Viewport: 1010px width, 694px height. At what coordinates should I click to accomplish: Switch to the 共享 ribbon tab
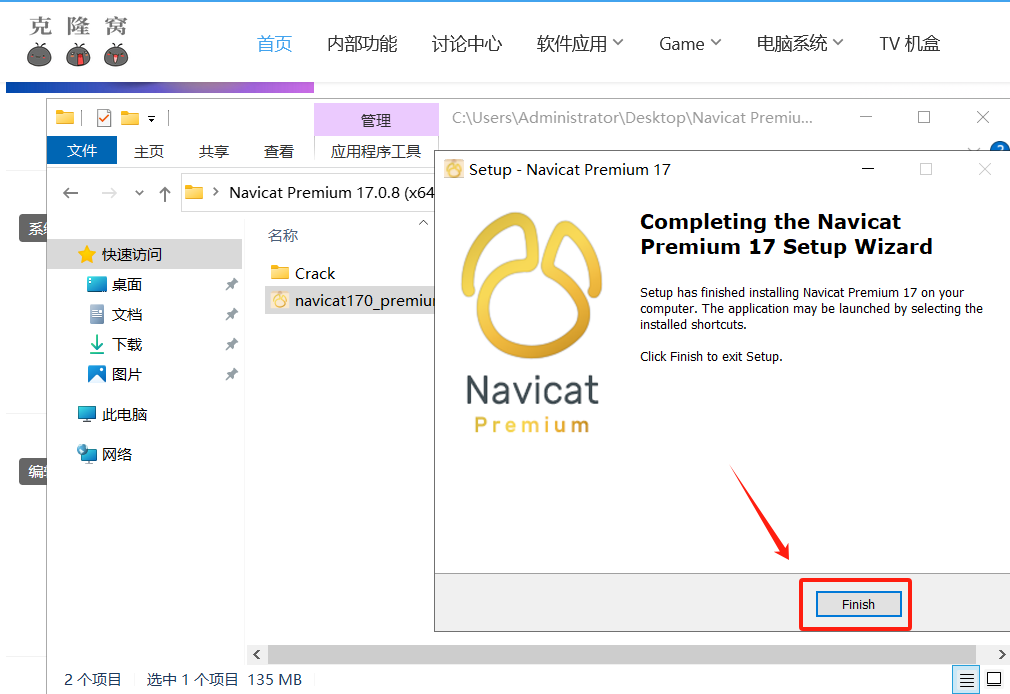click(x=214, y=151)
